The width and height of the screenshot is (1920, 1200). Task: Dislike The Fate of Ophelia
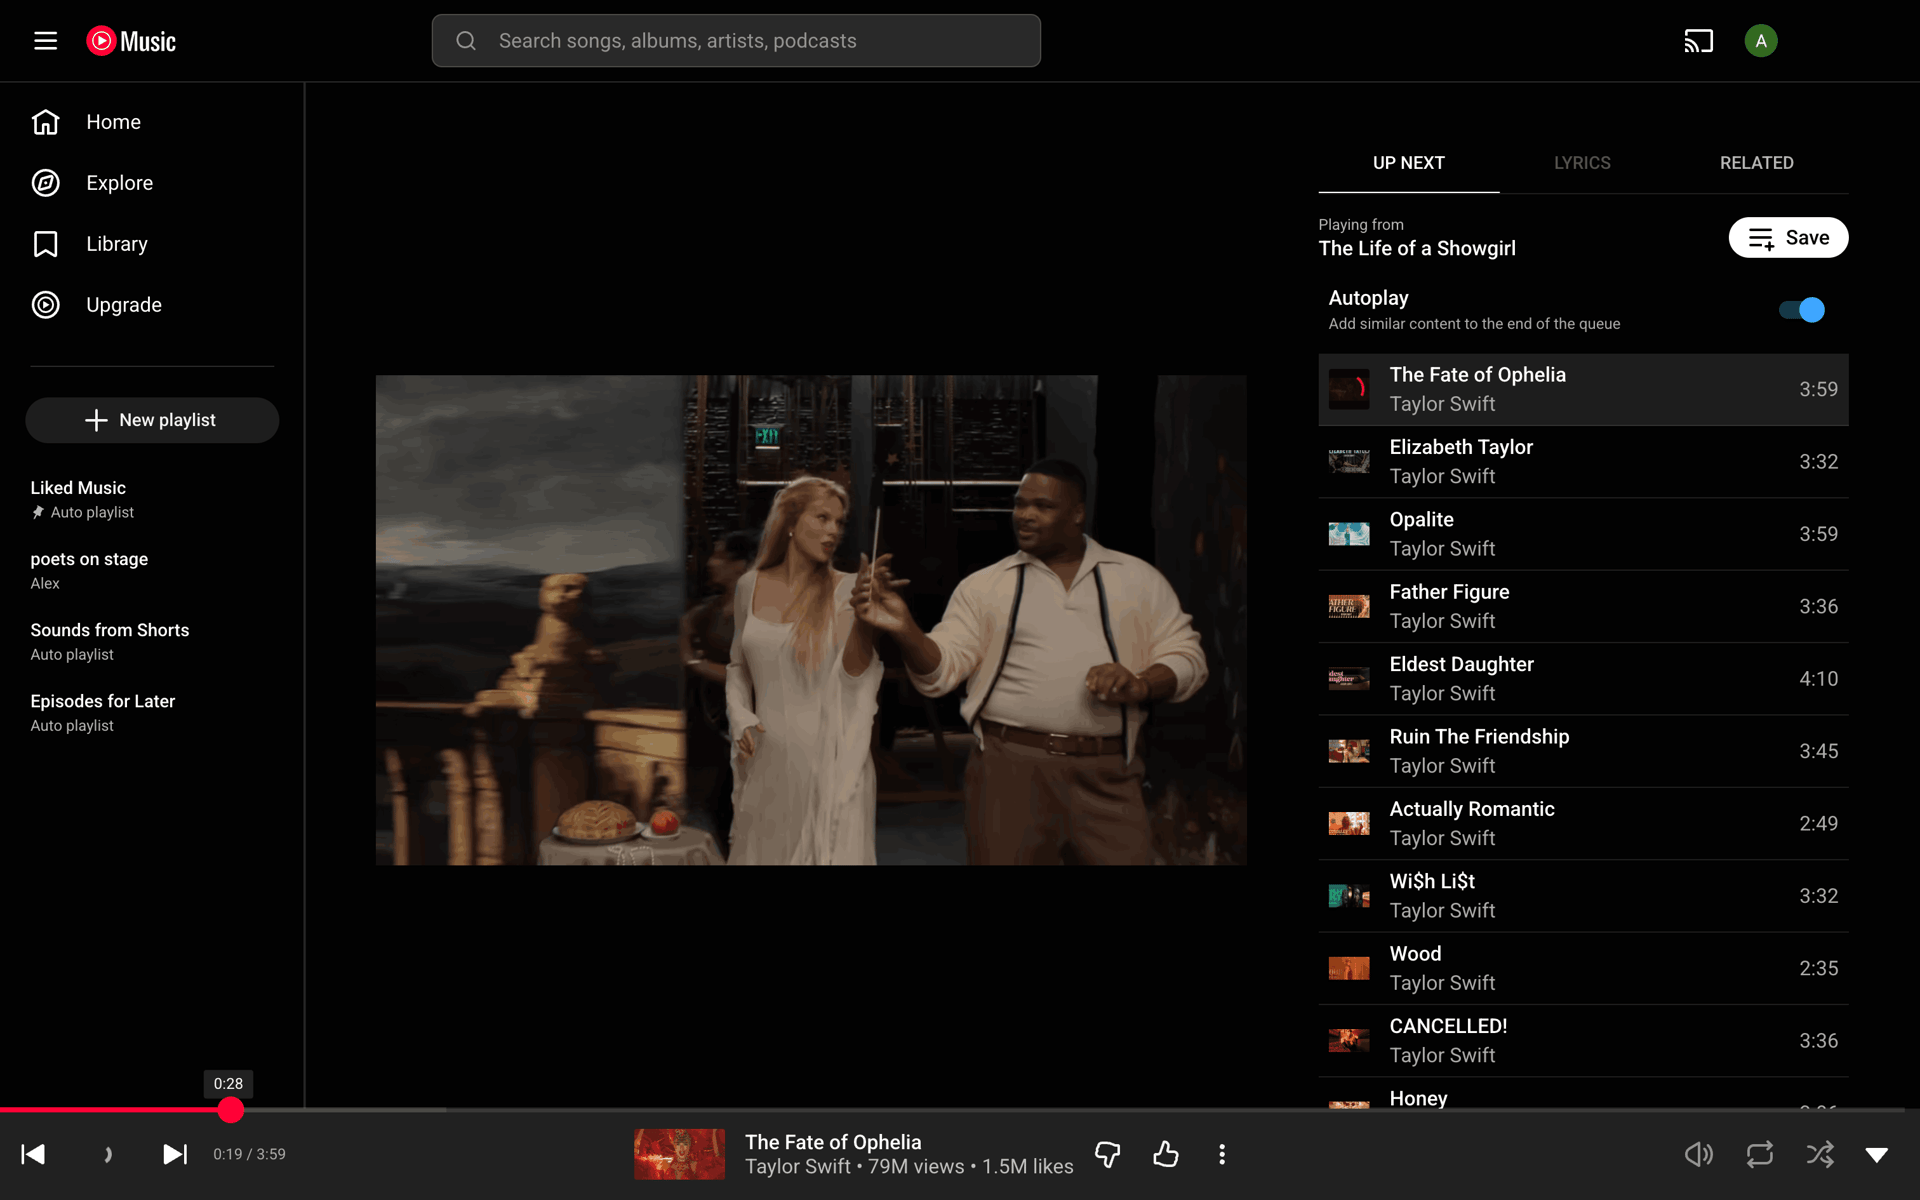[x=1107, y=1154]
